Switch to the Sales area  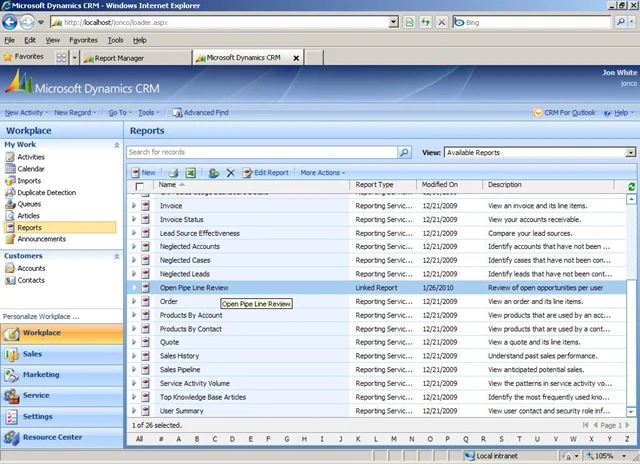(x=62, y=354)
